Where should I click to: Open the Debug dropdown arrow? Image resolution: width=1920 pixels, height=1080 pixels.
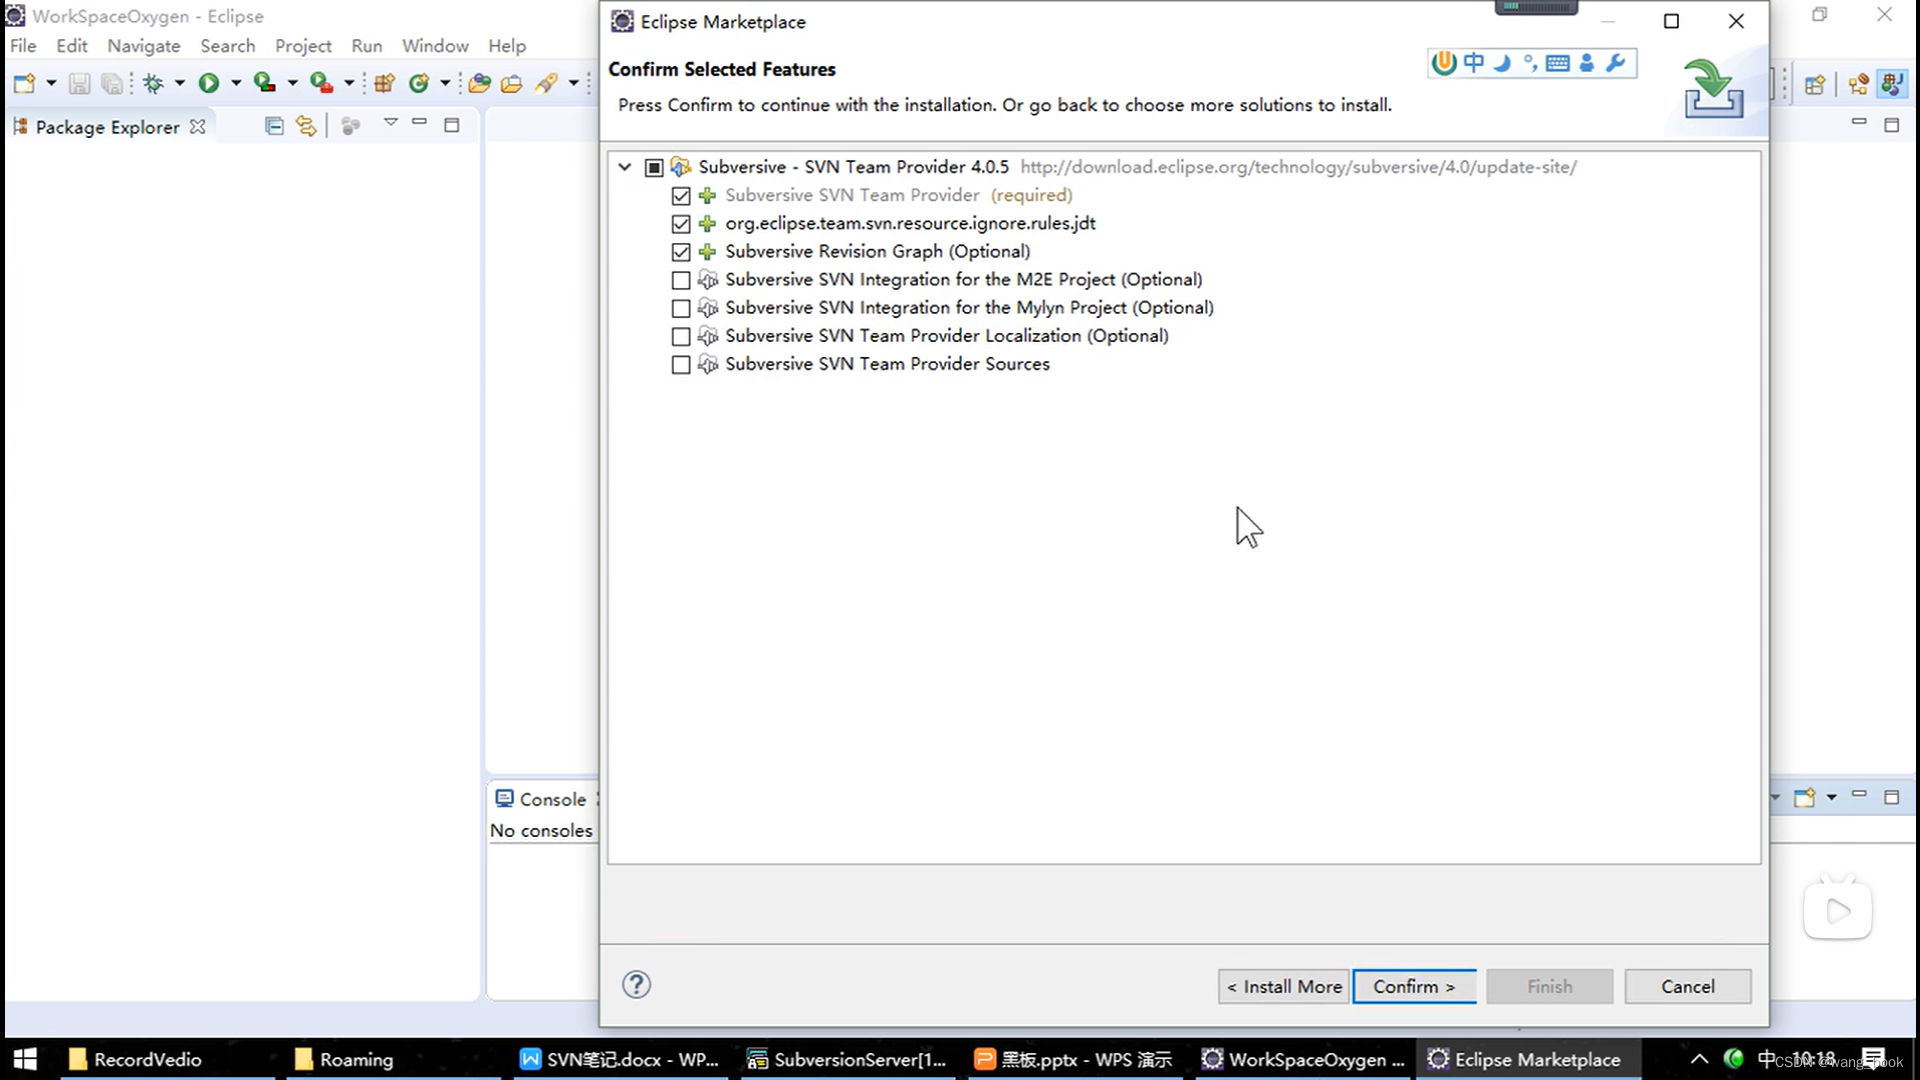point(180,84)
